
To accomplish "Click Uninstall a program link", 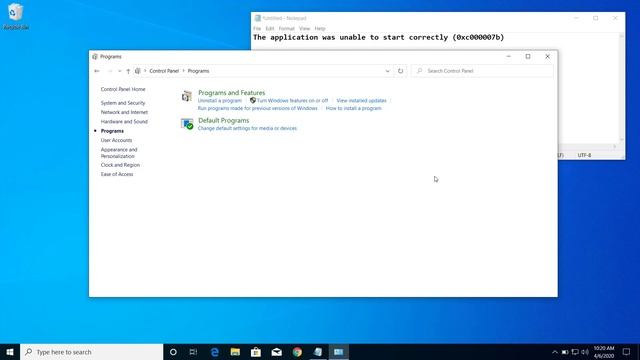I will [x=220, y=100].
